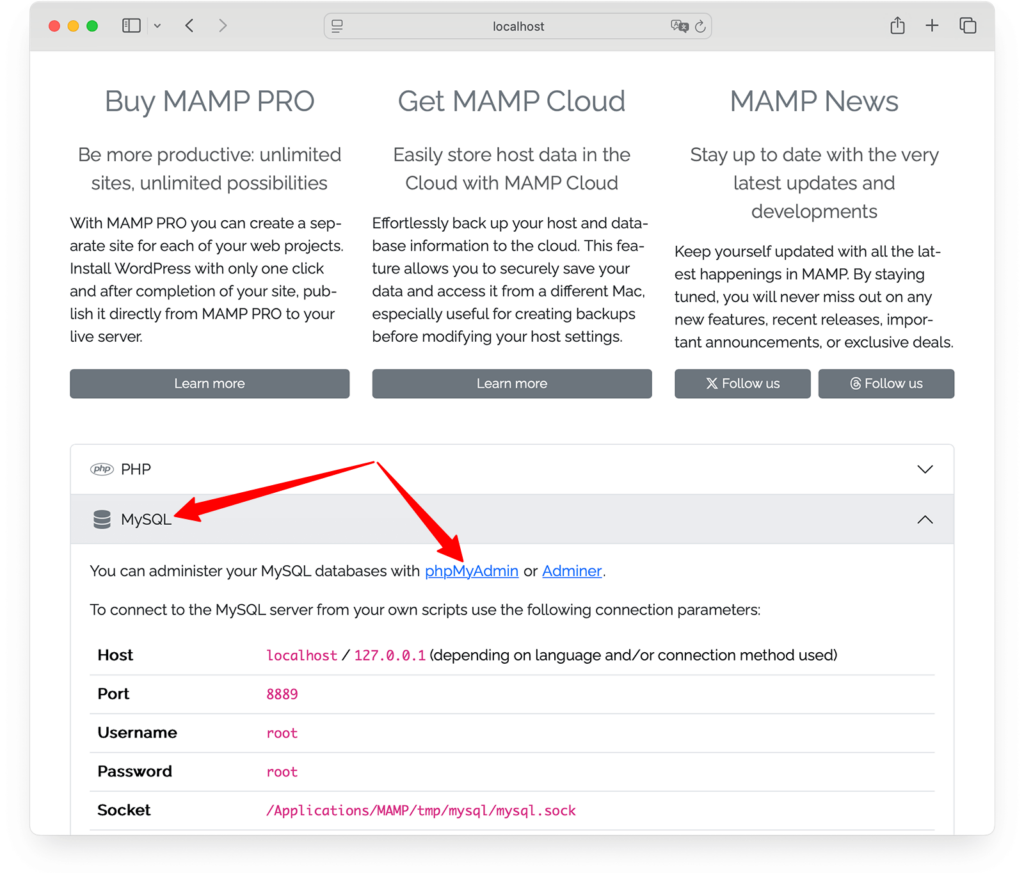Open a new tab with plus icon

932,25
